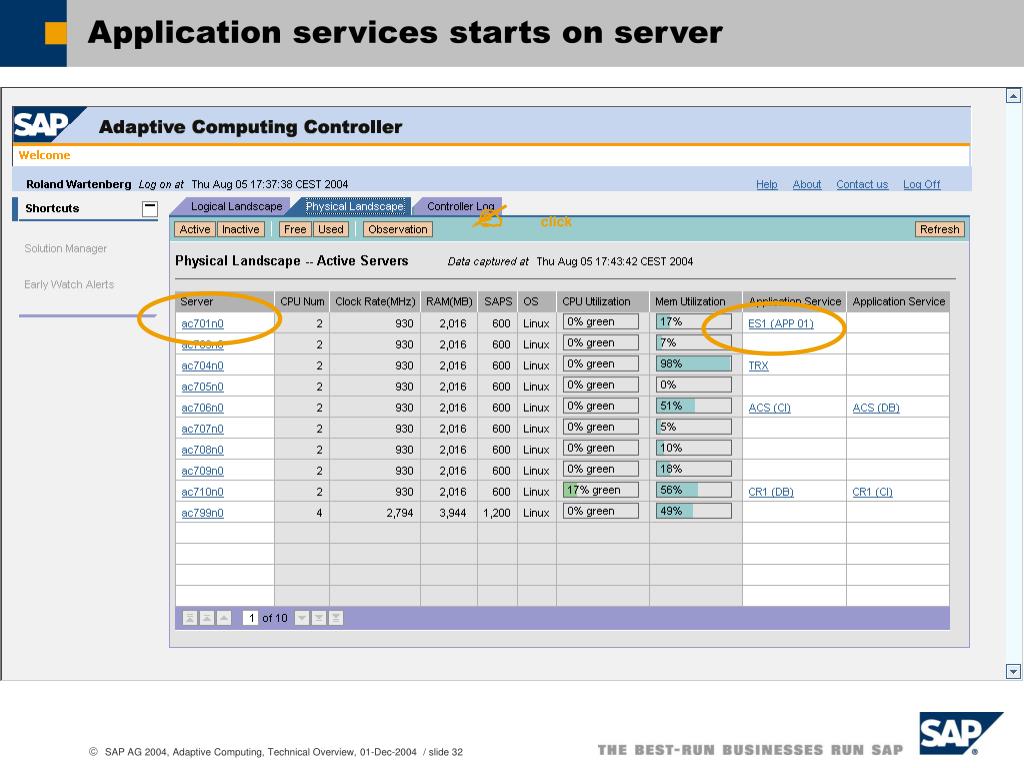Switch to the Logical Landscape tab
This screenshot has height=768, width=1024.
(236, 206)
